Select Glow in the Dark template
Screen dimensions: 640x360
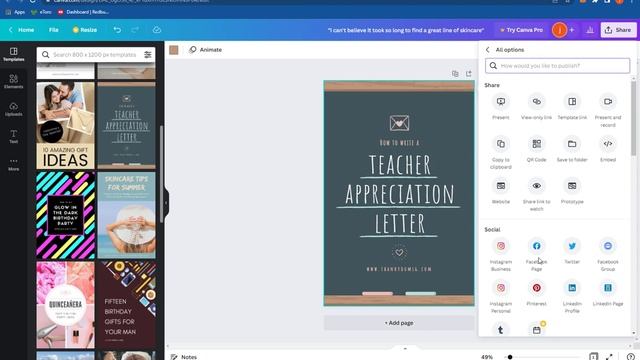(x=65, y=216)
